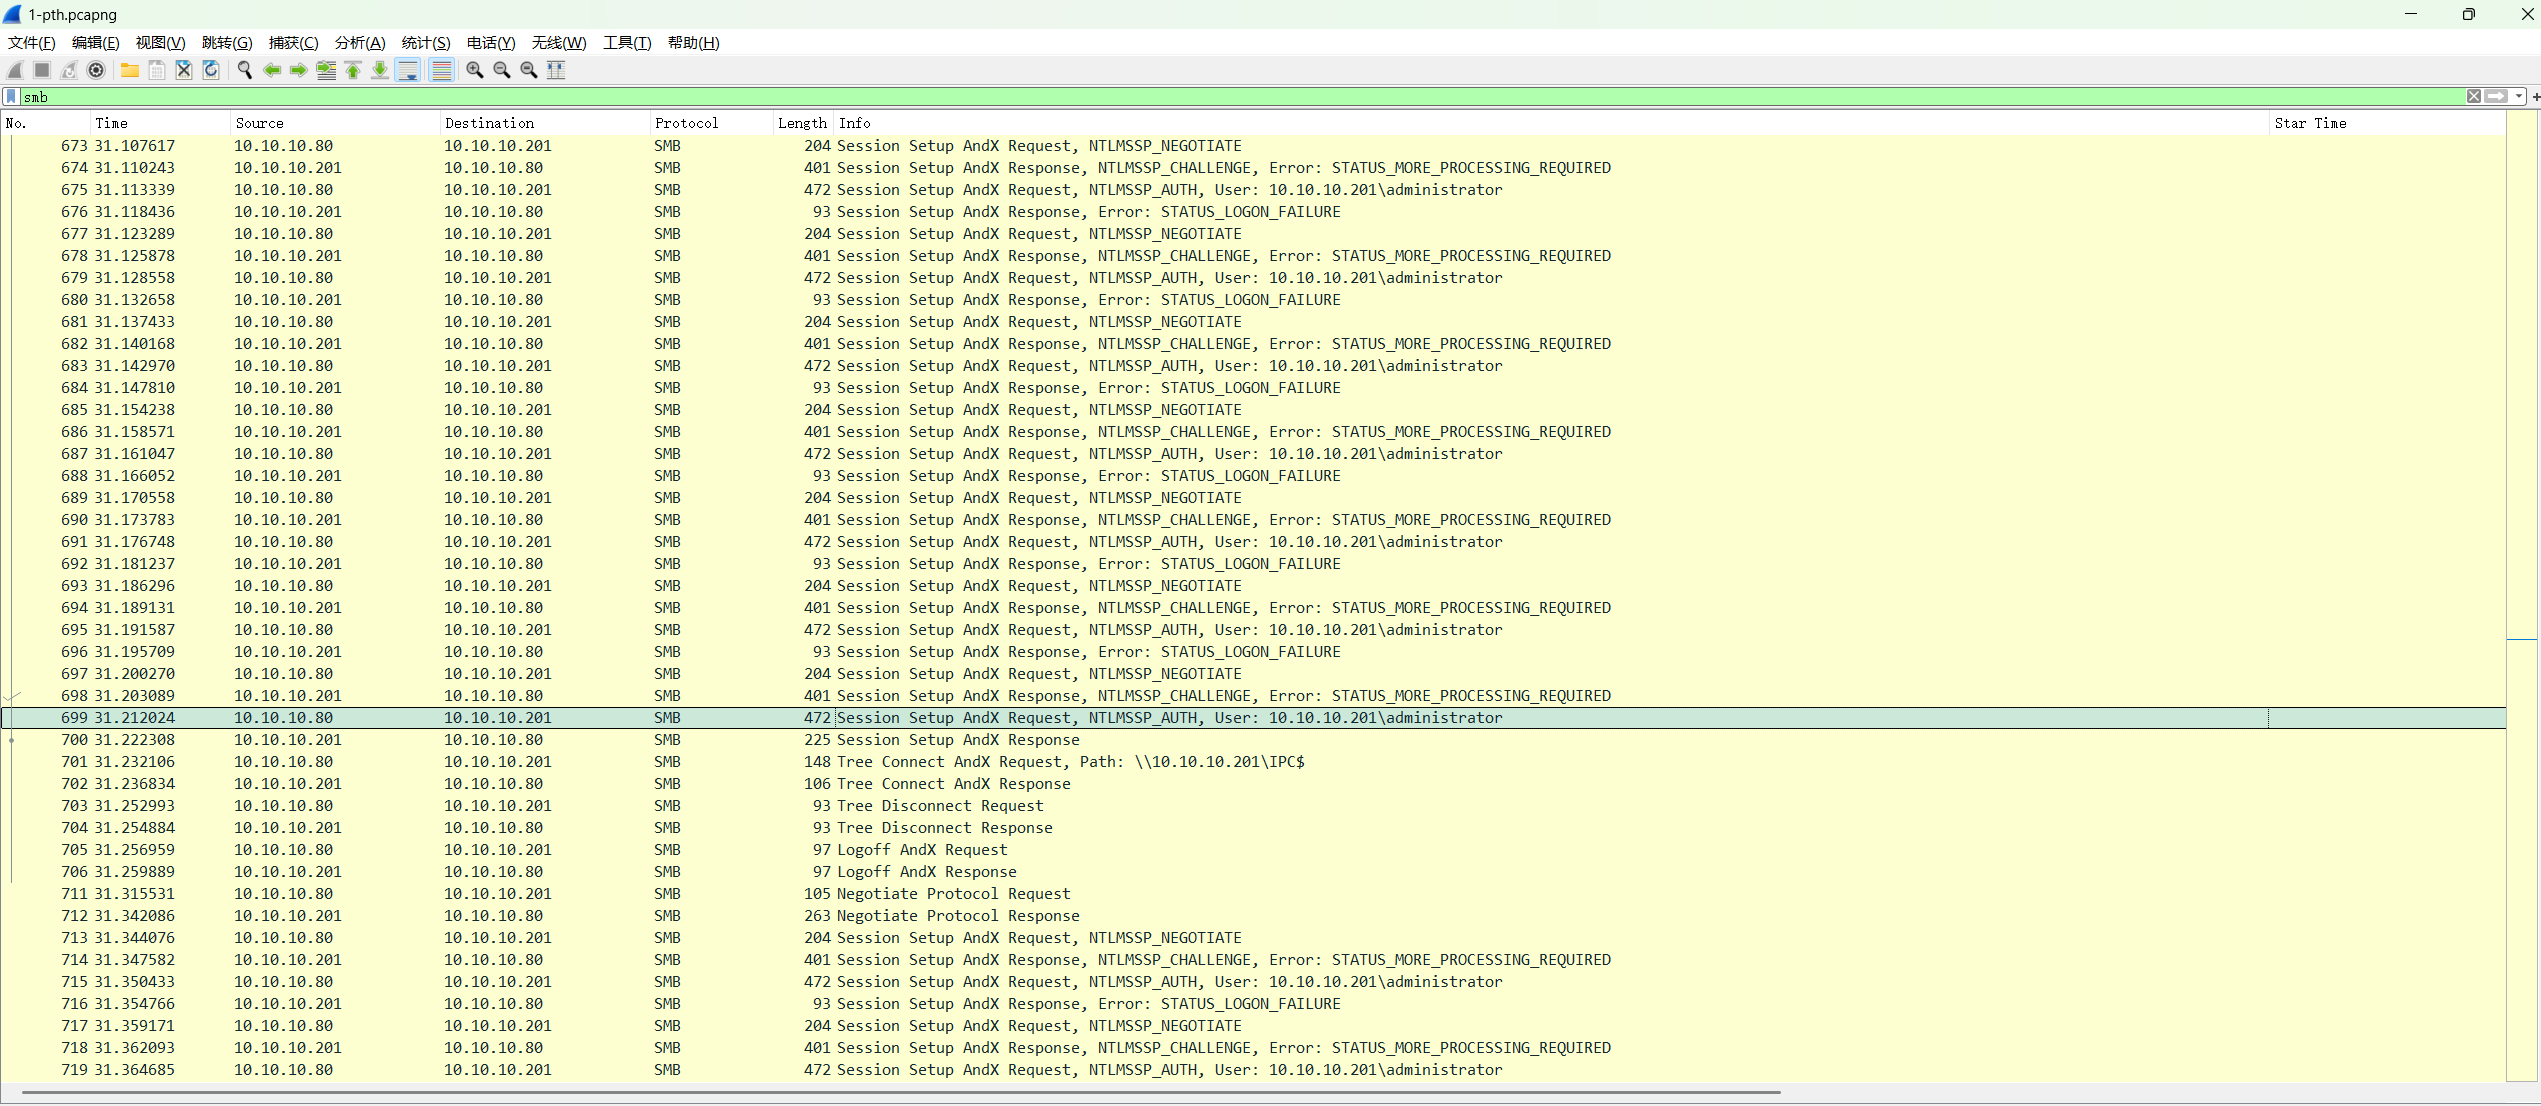The image size is (2541, 1106).
Task: Reload the capture file icon
Action: pos(211,70)
